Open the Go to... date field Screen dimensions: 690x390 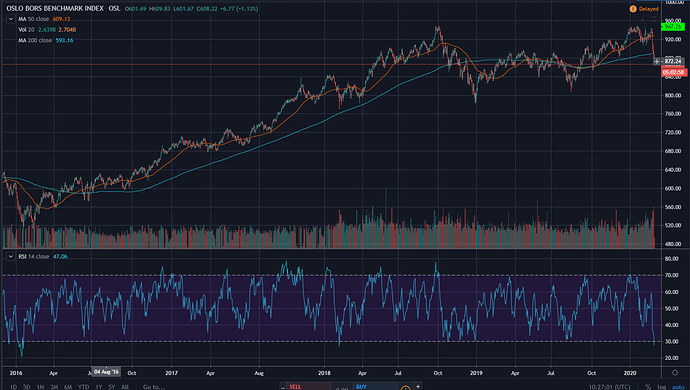[x=154, y=387]
